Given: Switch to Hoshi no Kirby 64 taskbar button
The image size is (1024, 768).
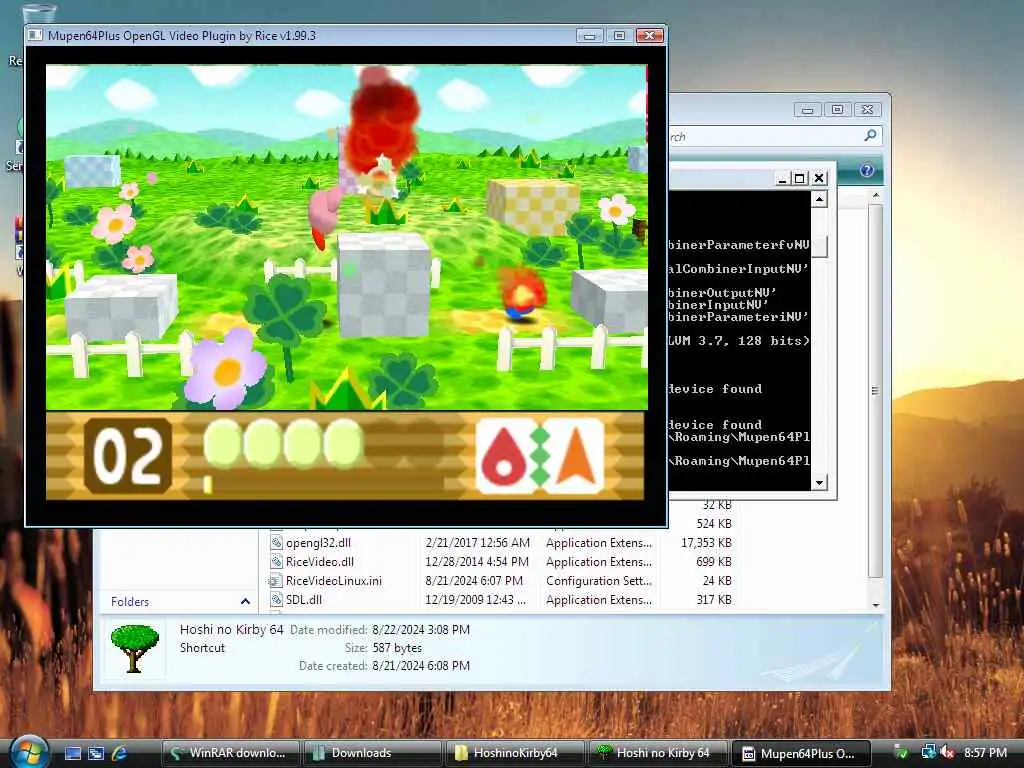Looking at the screenshot, I should (x=656, y=753).
